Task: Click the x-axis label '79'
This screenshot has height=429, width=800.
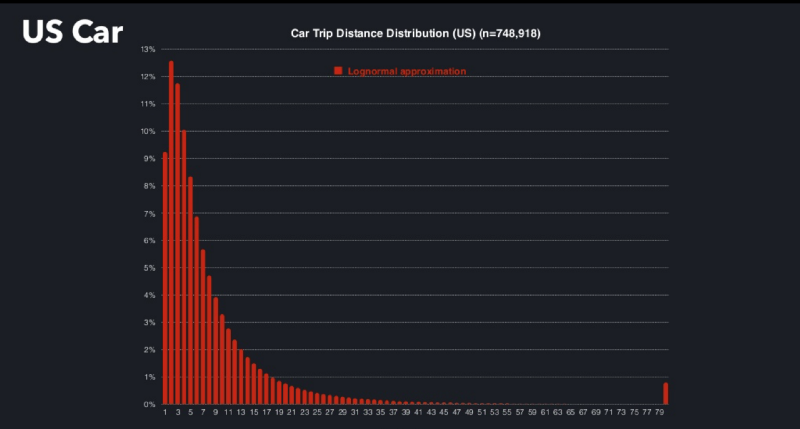Action: pyautogui.click(x=659, y=412)
